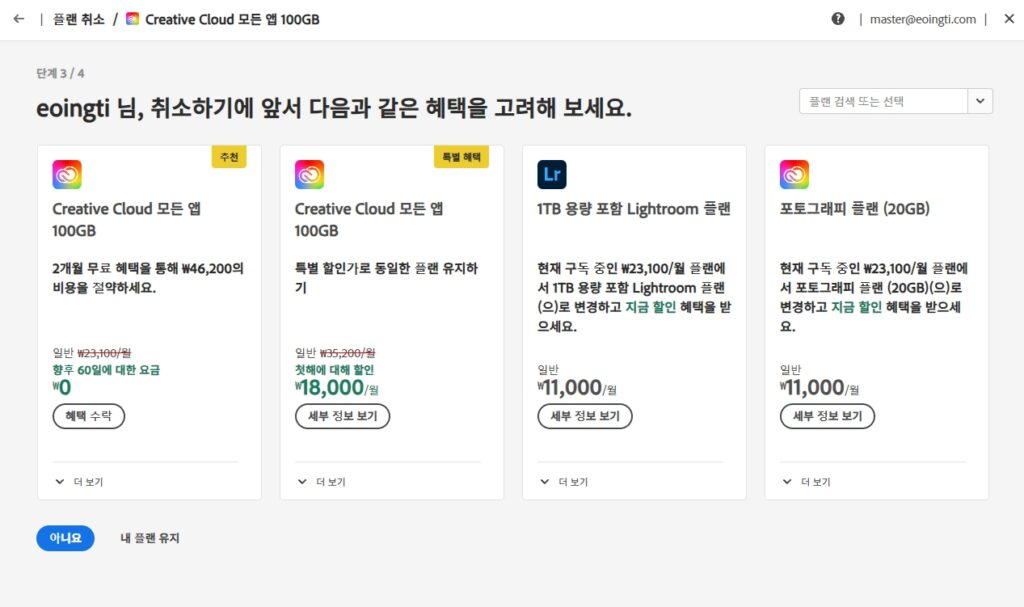
Task: Click the 1TB 용량 포함 Lightroom 플랜 title
Action: click(x=633, y=209)
